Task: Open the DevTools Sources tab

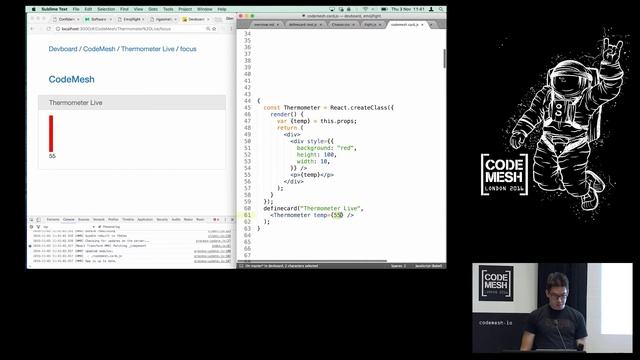Action: point(84,220)
